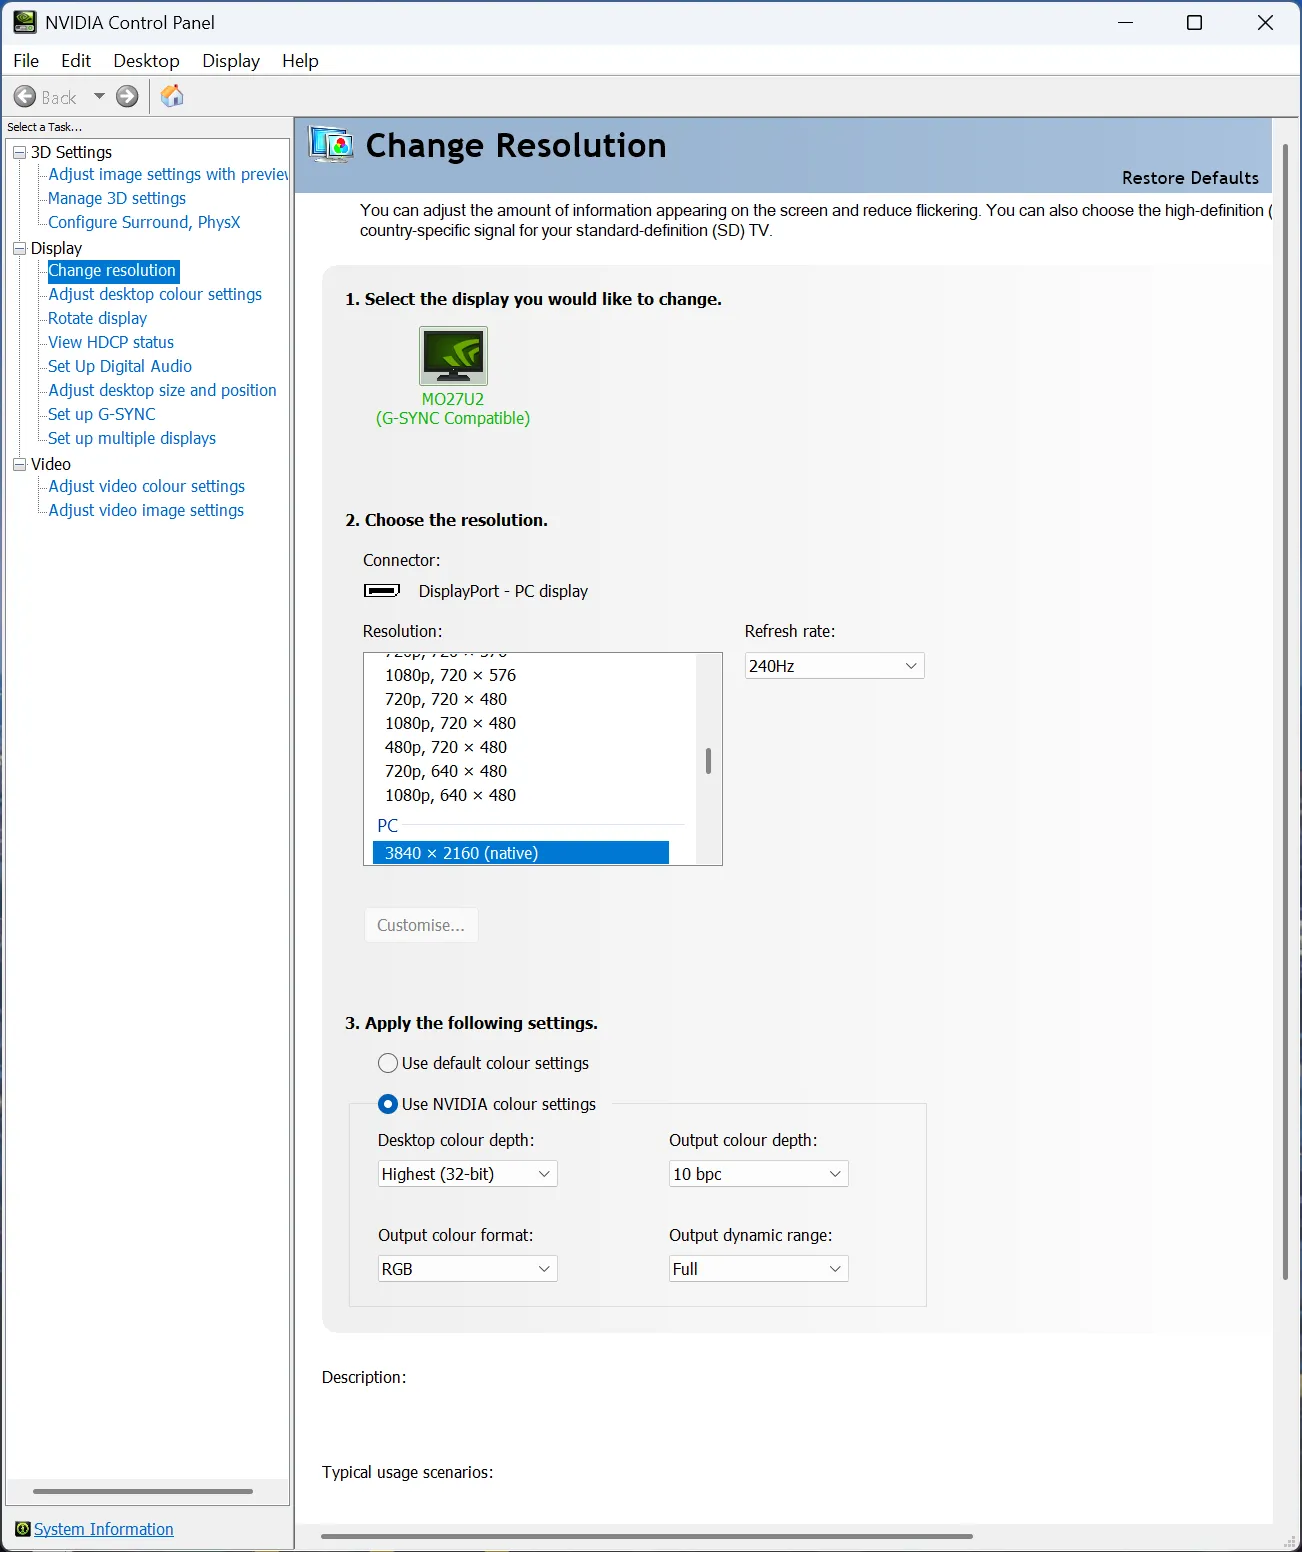Click the Forward arrow icon in toolbar
The width and height of the screenshot is (1302, 1552).
pyautogui.click(x=127, y=97)
